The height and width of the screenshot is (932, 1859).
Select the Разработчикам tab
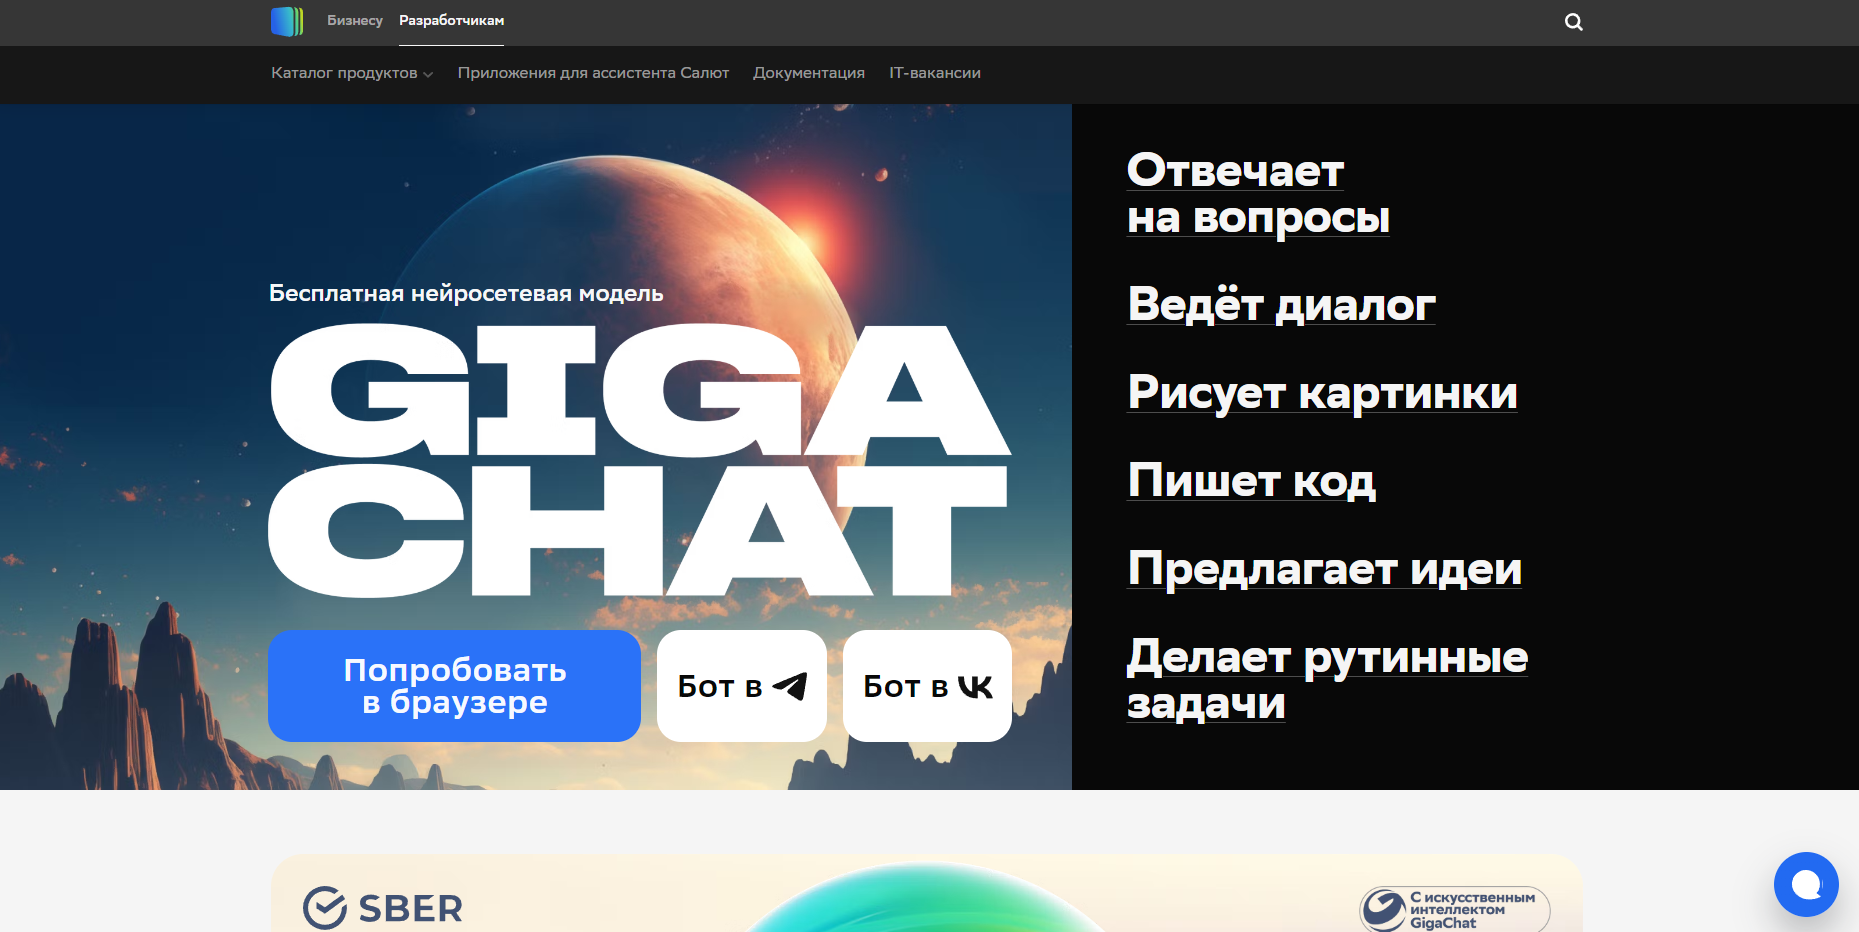(451, 21)
